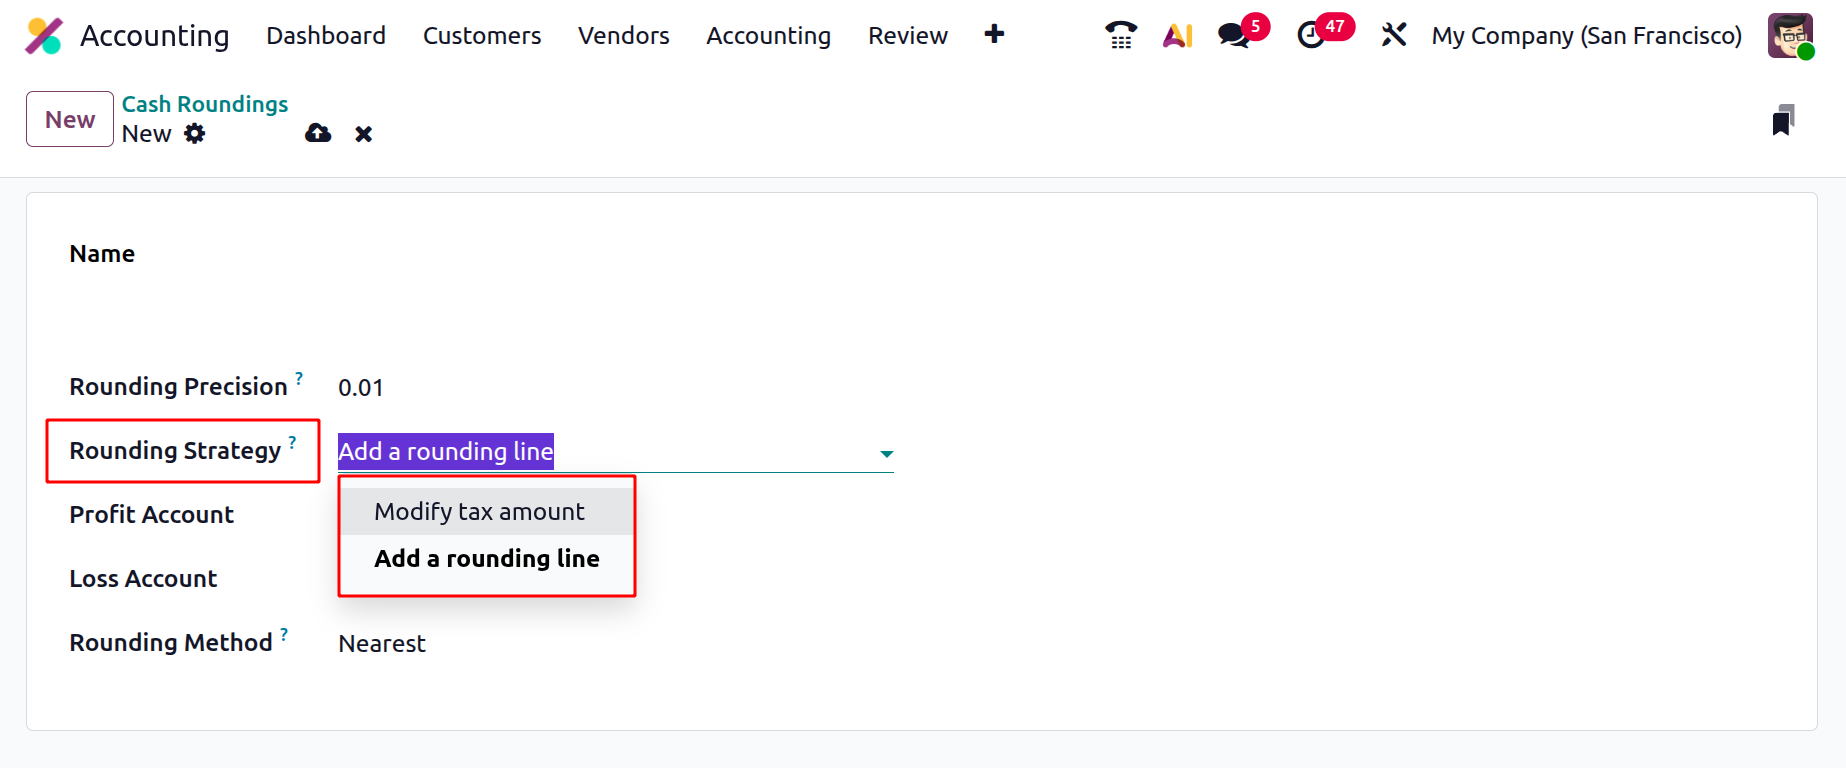The height and width of the screenshot is (768, 1846).
Task: Click the bookmark icon at top right
Action: click(x=1783, y=120)
